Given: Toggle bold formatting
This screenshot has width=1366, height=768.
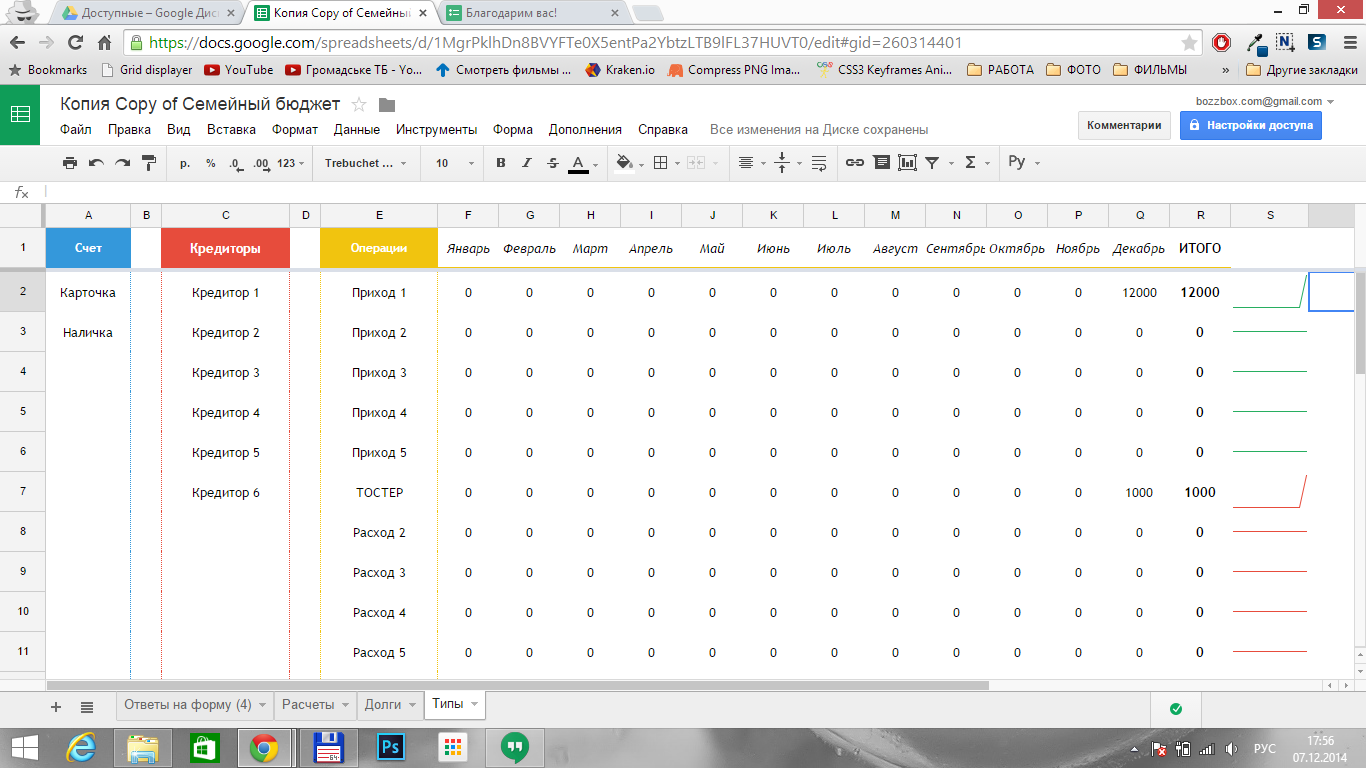Looking at the screenshot, I should coord(501,163).
